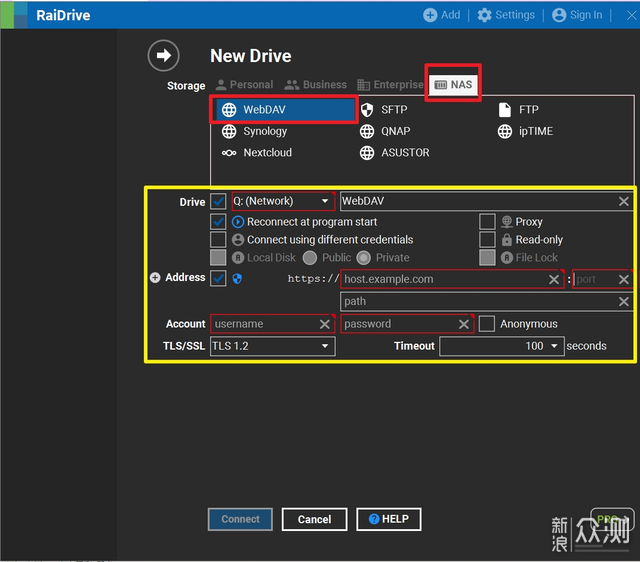Screen dimensions: 640x562
Task: Choose Nextcloud storage type
Action: tap(257, 153)
